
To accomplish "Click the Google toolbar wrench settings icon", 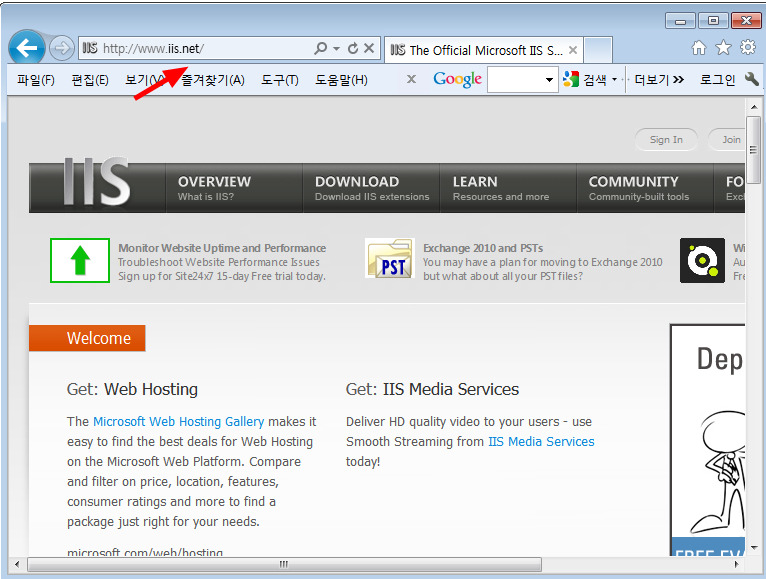I will 752,80.
